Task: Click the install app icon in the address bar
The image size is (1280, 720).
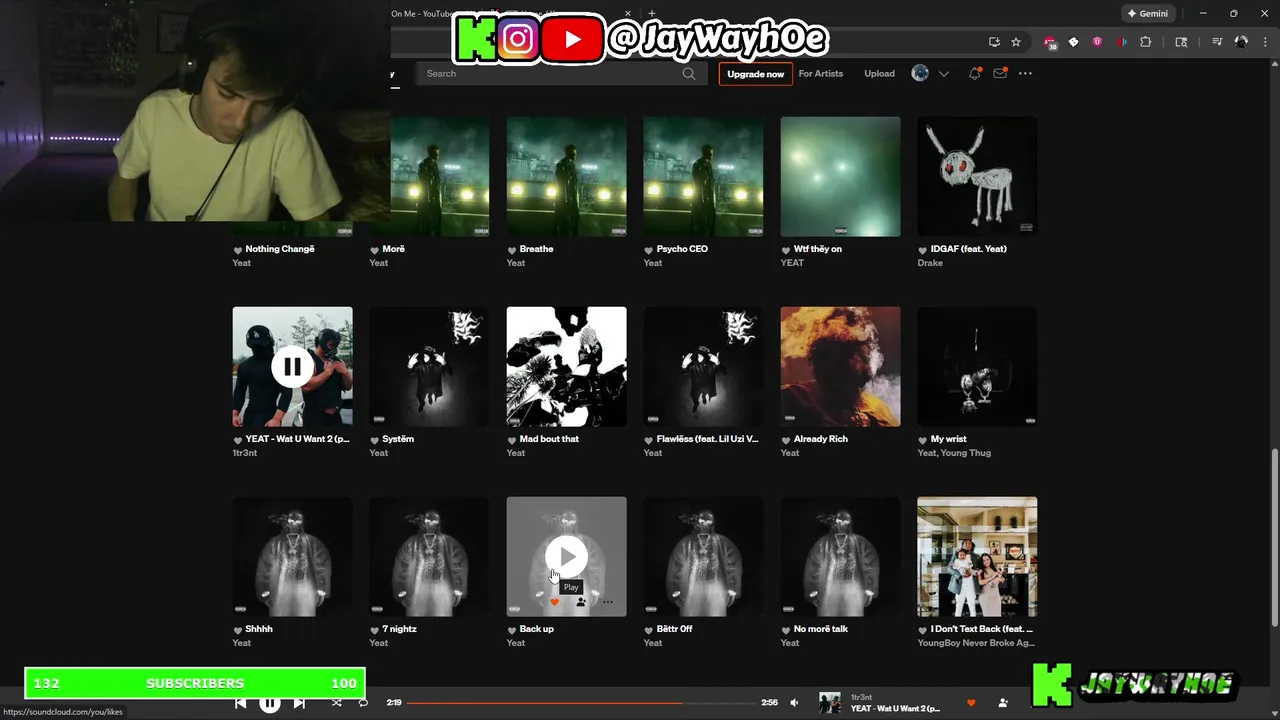Action: 994,42
